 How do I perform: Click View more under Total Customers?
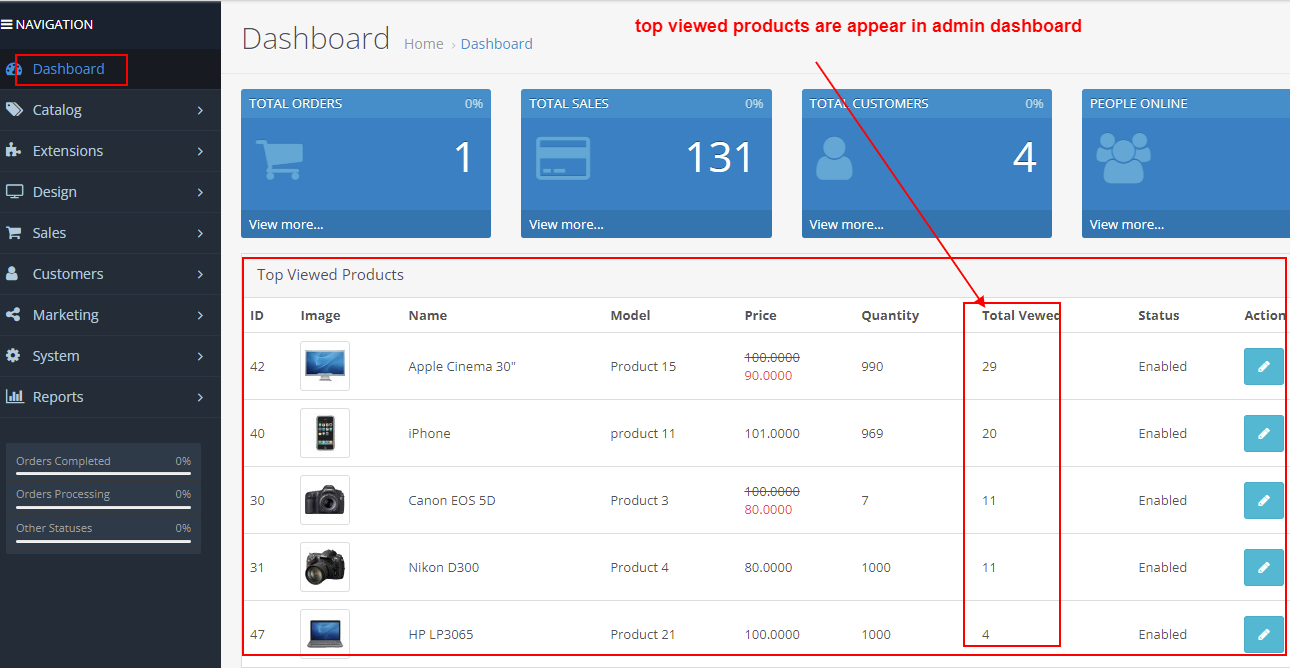[846, 225]
